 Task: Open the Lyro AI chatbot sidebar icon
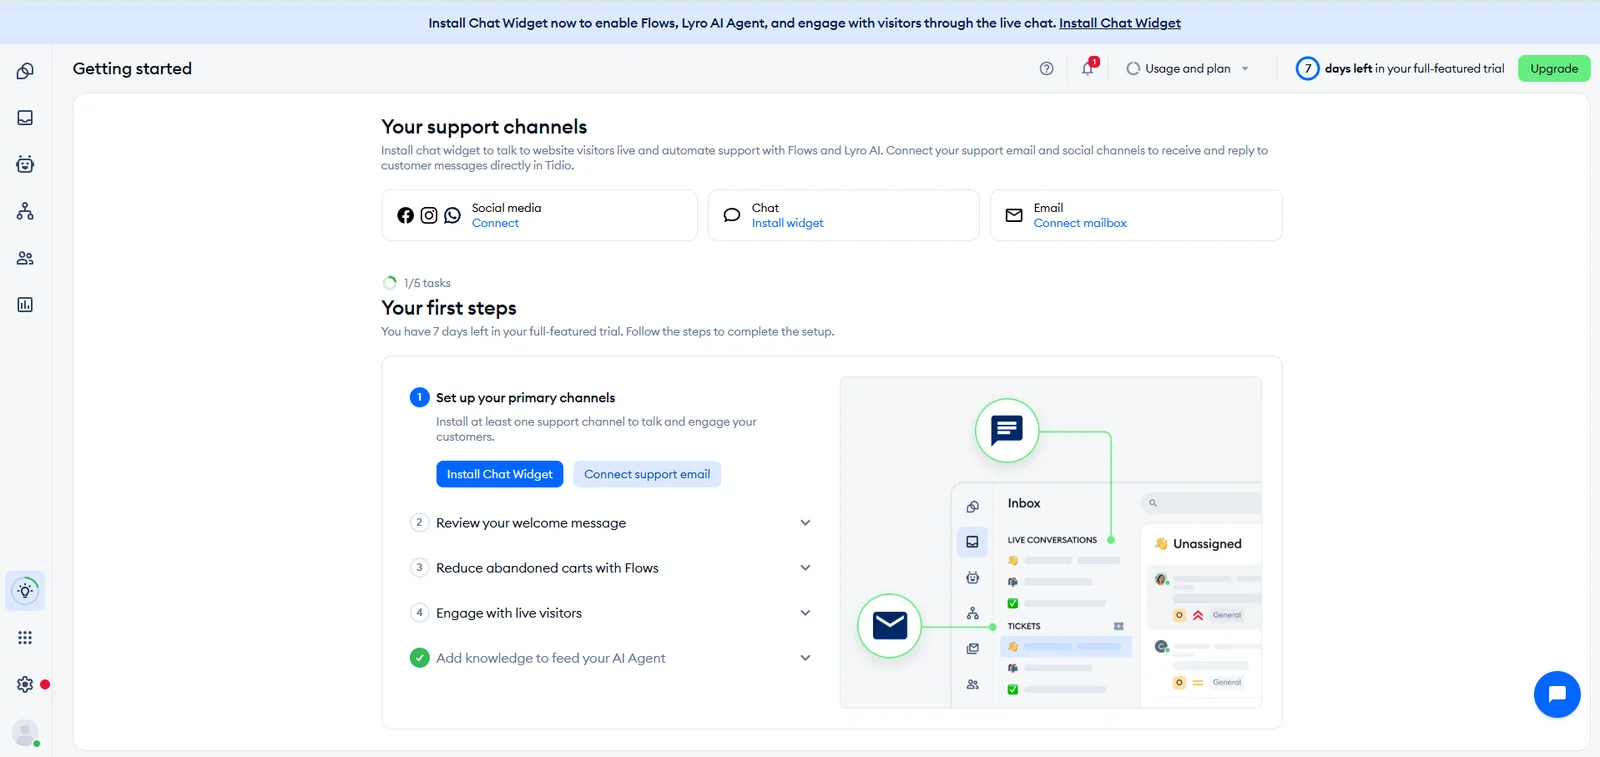pos(25,164)
